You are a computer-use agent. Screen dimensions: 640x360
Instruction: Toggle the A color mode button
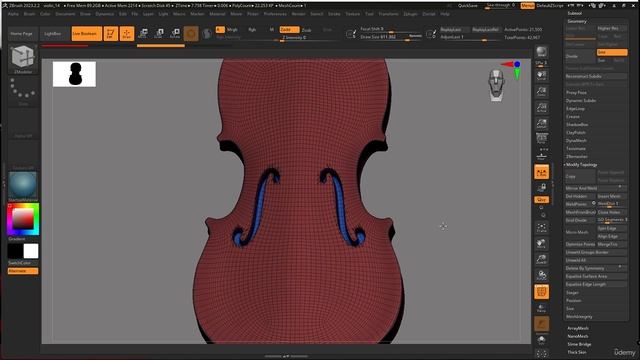pos(220,30)
